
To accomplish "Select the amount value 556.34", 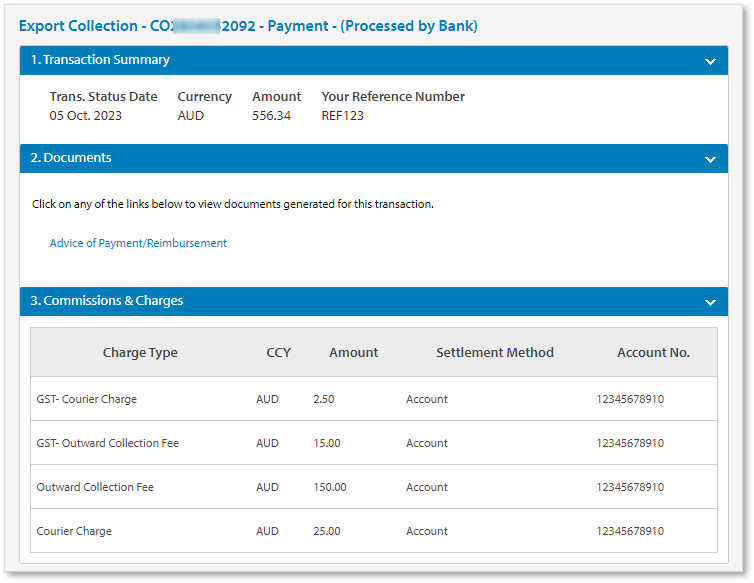I will [x=271, y=116].
